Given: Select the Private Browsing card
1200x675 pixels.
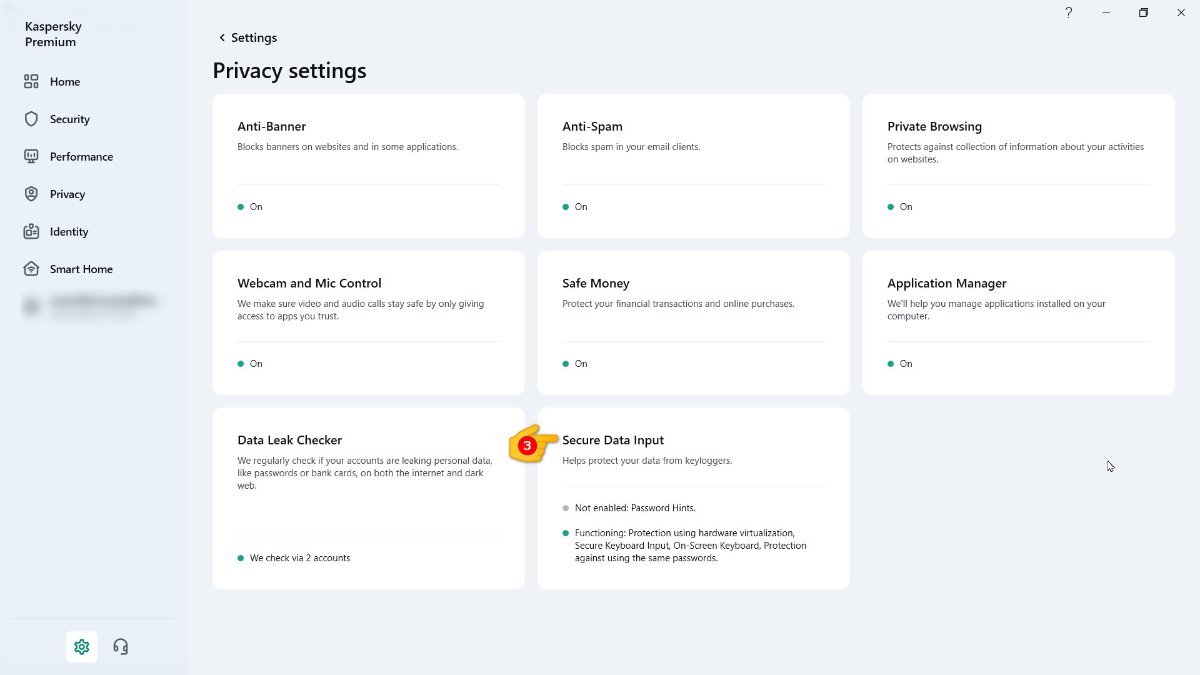Looking at the screenshot, I should tap(1018, 166).
